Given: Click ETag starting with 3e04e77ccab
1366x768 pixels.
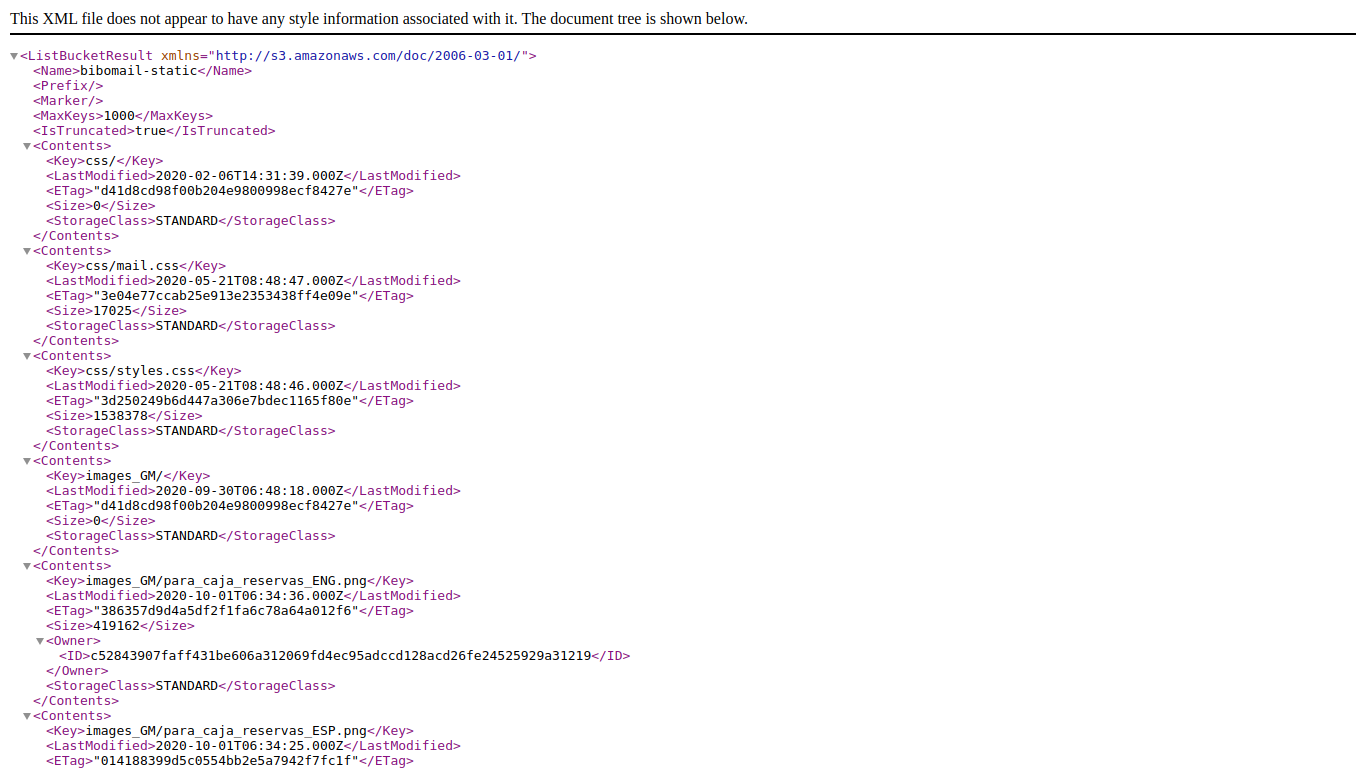Looking at the screenshot, I should click(229, 296).
